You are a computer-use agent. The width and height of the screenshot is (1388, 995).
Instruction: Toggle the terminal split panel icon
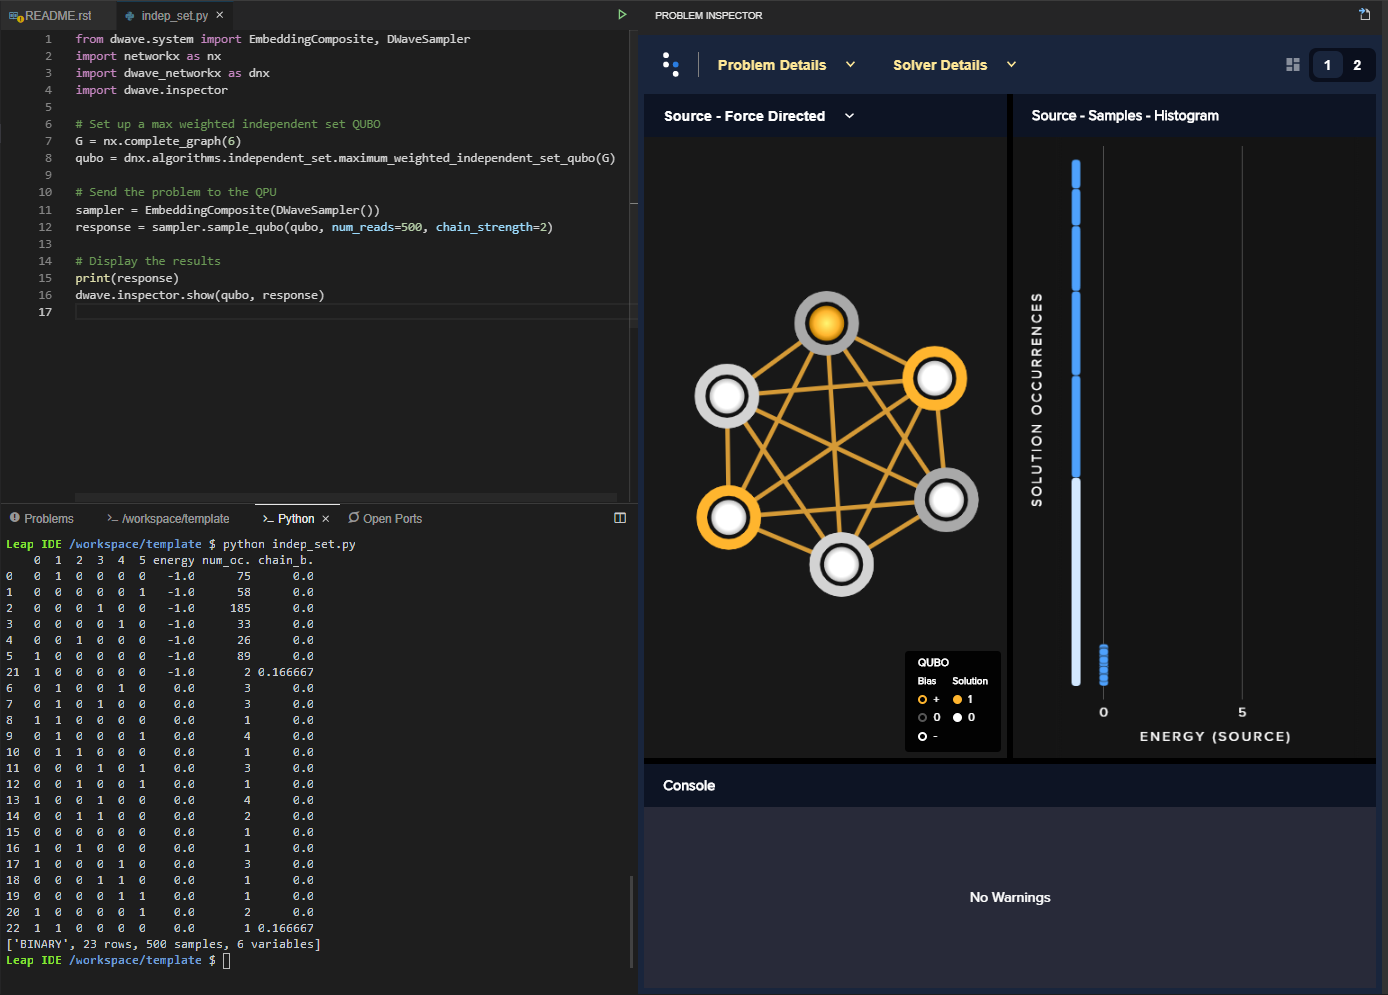pyautogui.click(x=620, y=518)
